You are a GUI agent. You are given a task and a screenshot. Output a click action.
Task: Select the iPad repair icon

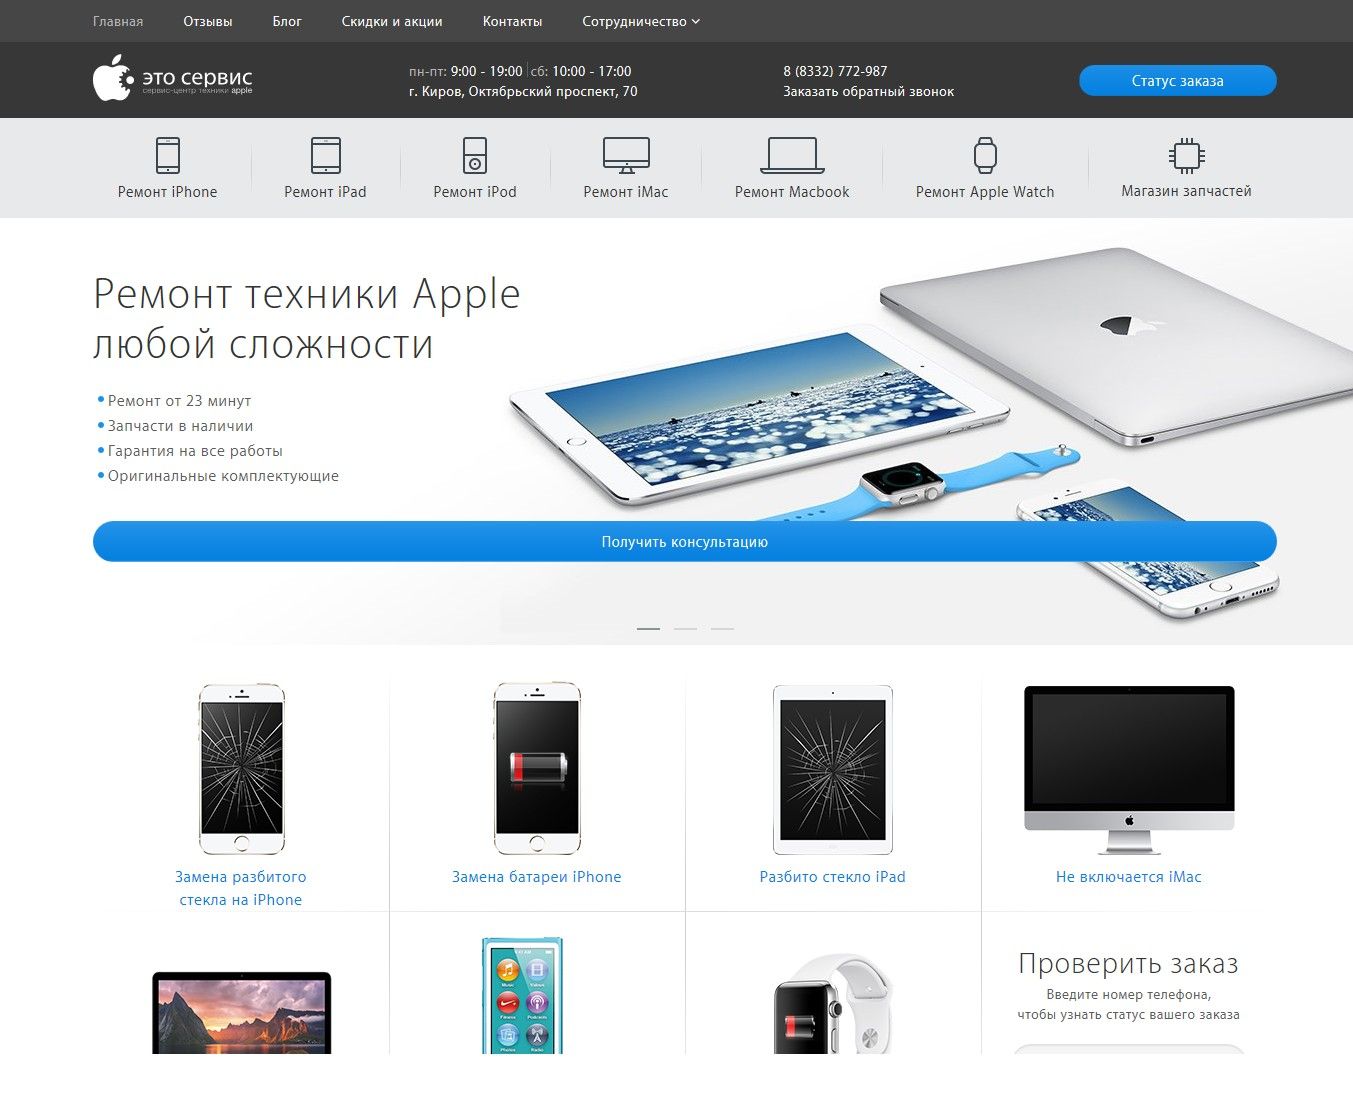326,156
